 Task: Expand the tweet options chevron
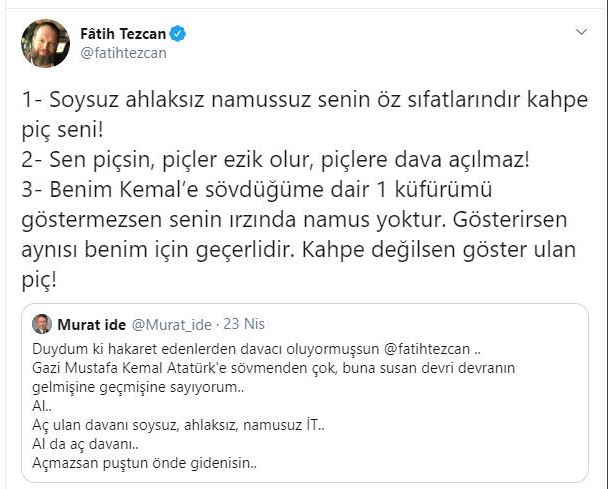tap(582, 33)
